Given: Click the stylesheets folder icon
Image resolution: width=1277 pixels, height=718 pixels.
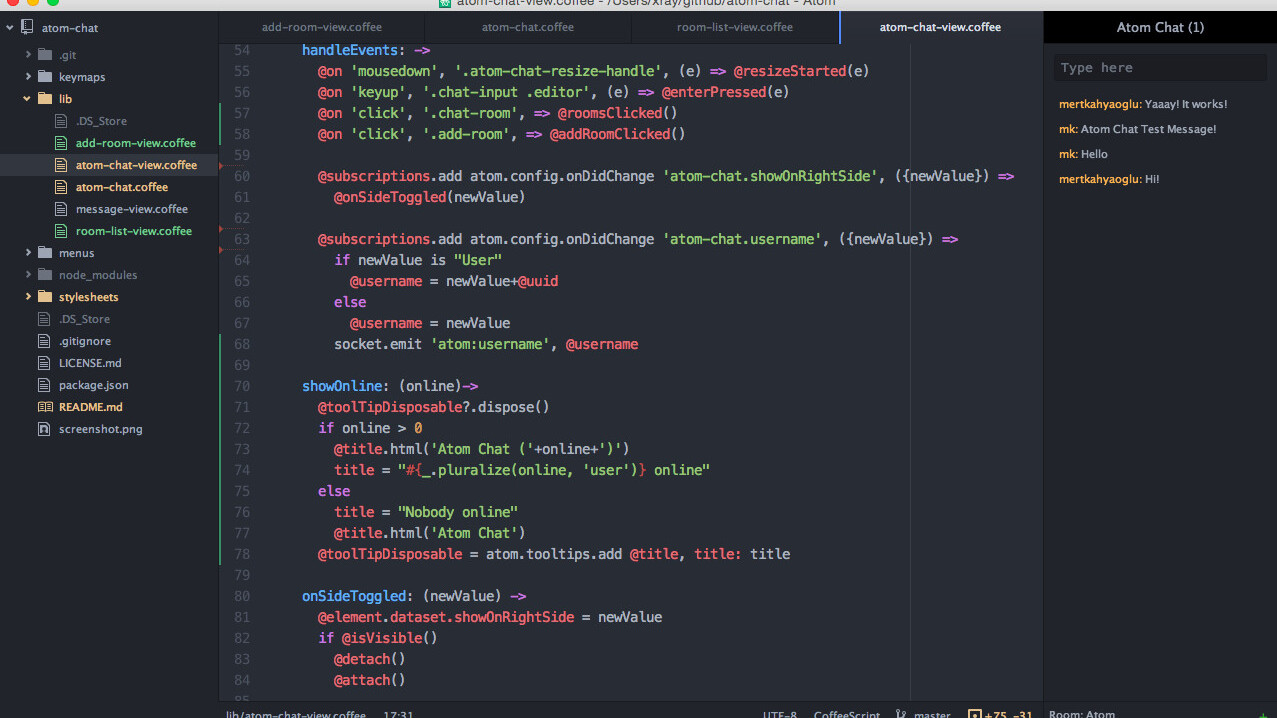Looking at the screenshot, I should coord(44,297).
